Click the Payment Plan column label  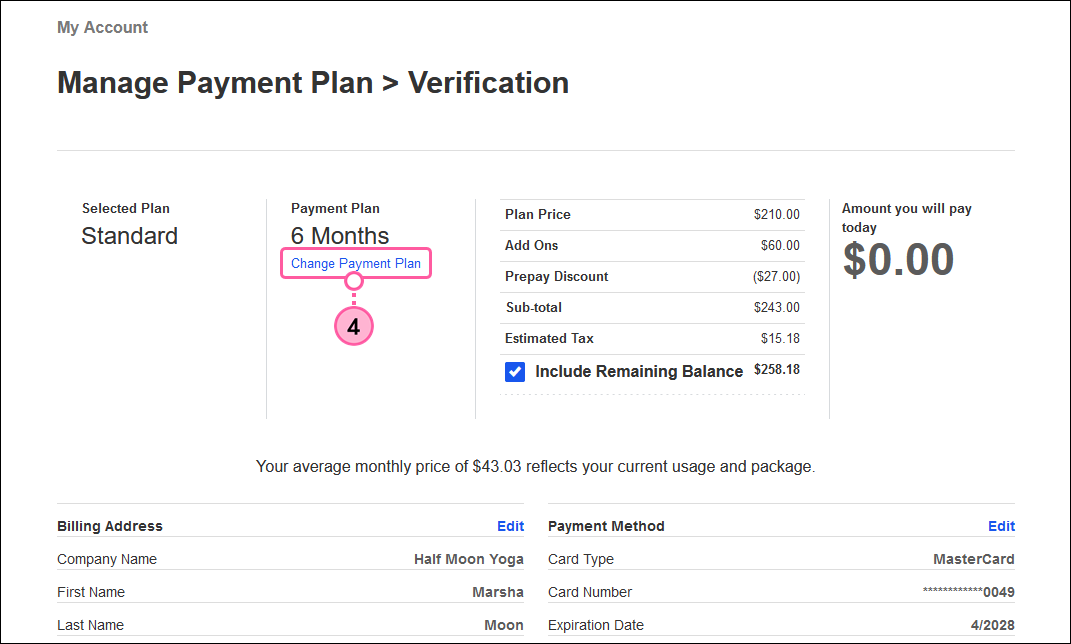335,208
